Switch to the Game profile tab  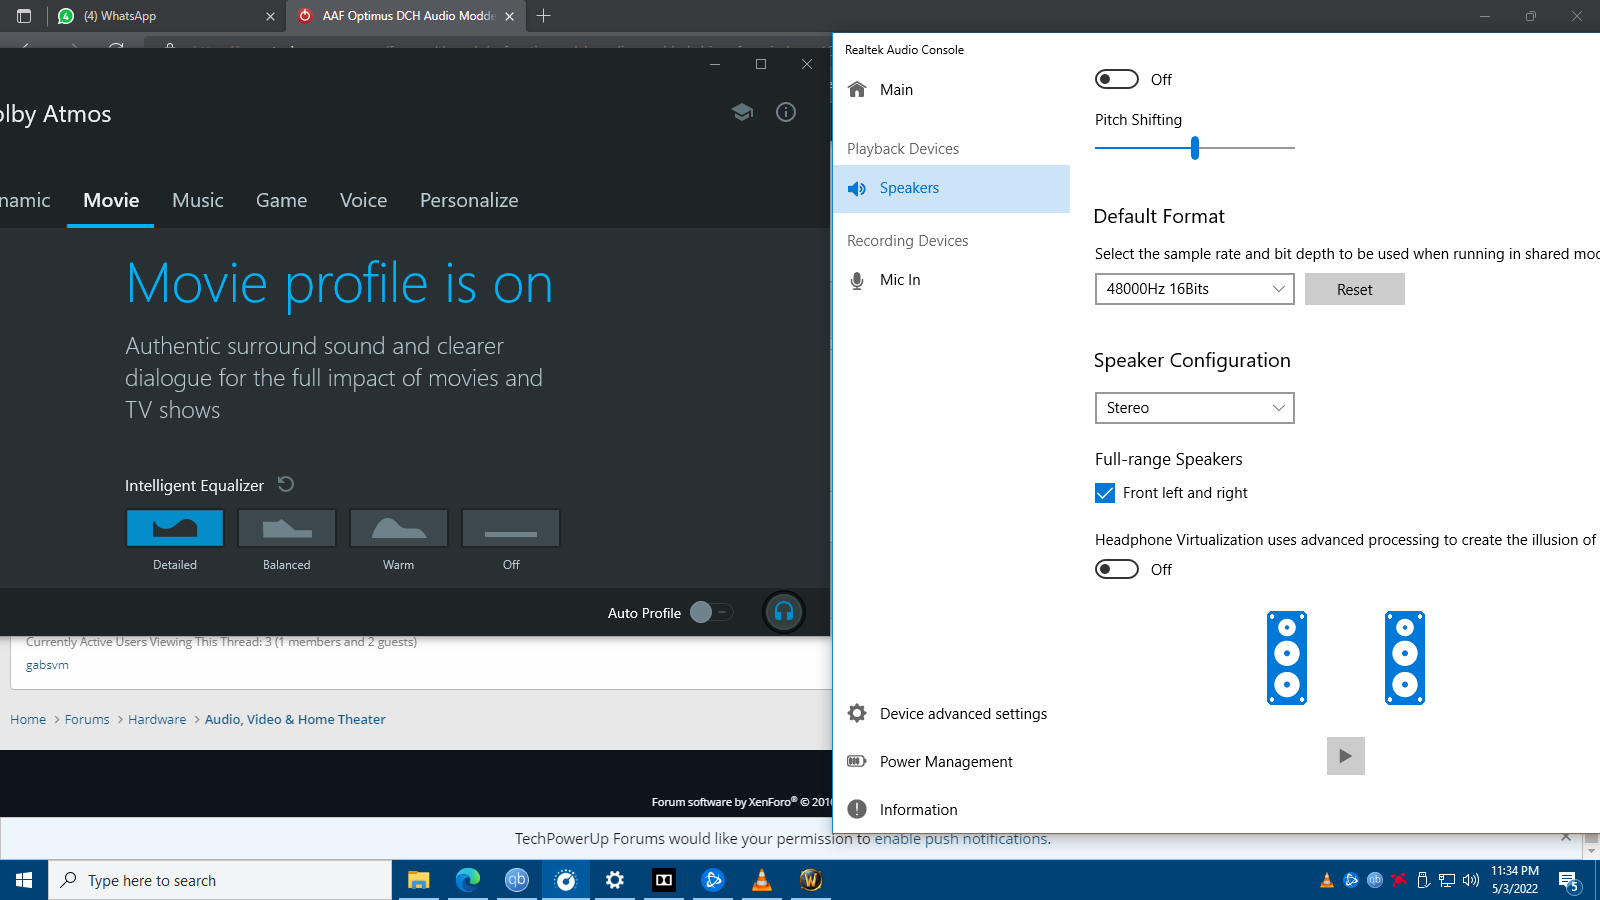pos(281,200)
